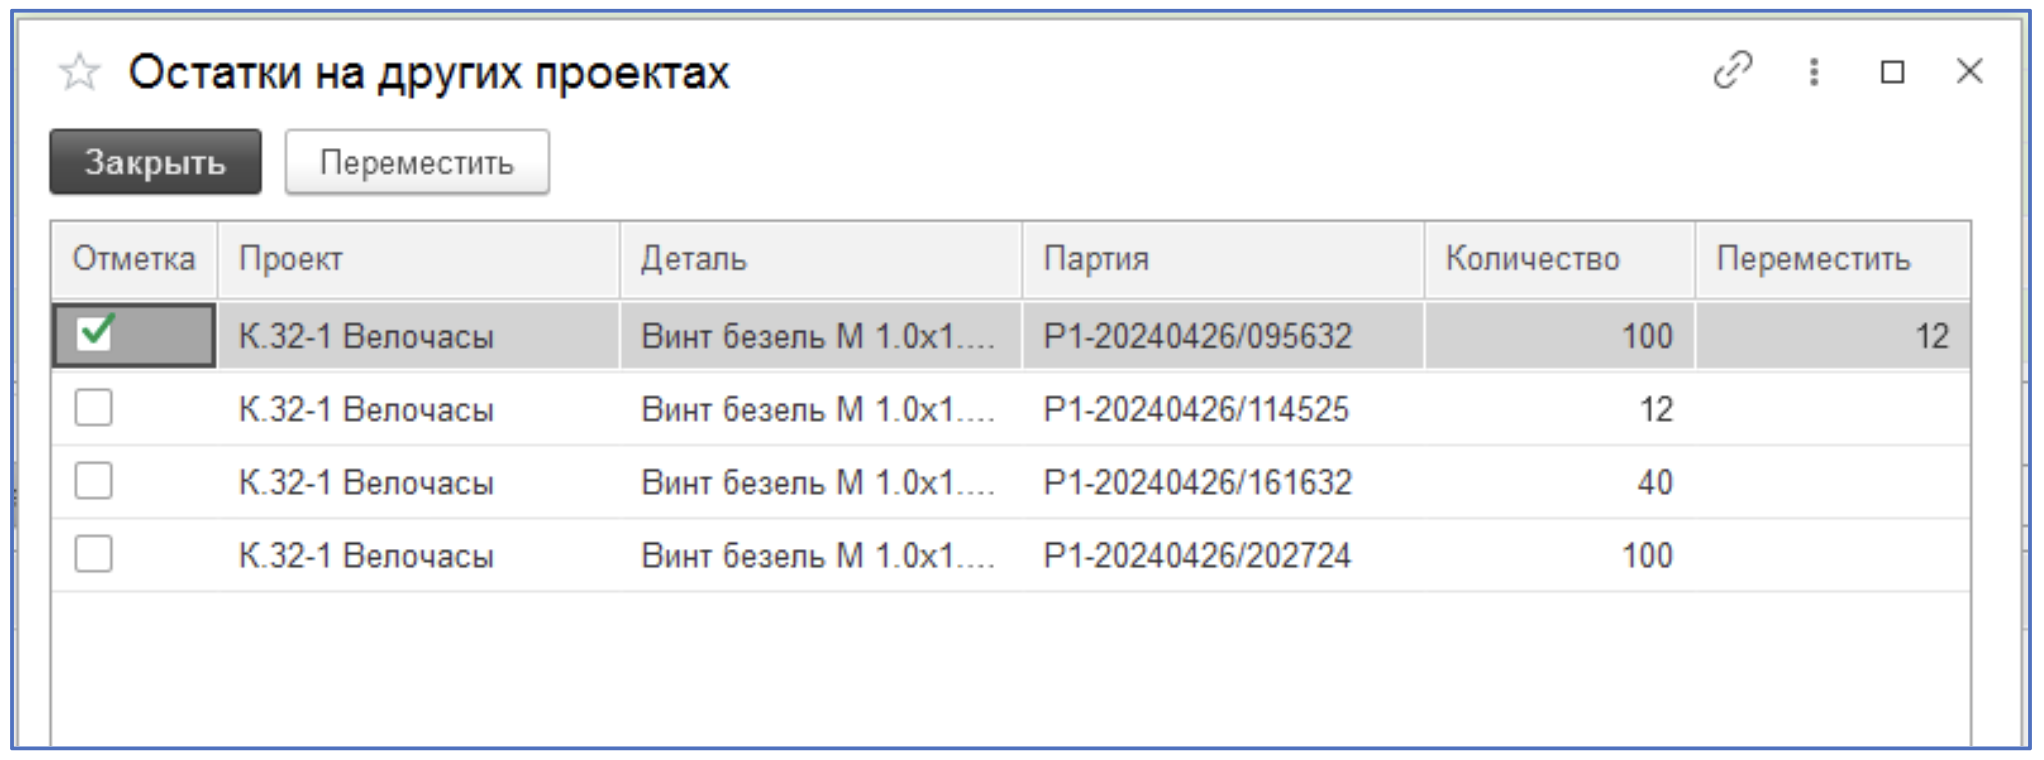The width and height of the screenshot is (2044, 760).
Task: Uncheck the checkbox for batch P1-20240426/095632
Action: click(x=95, y=333)
